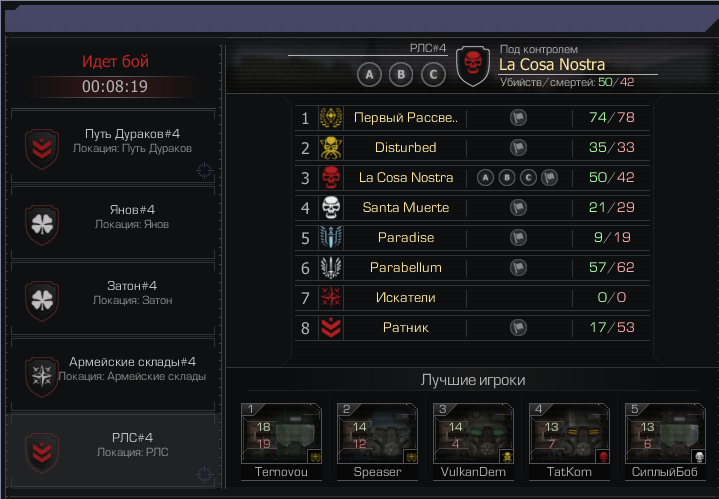The image size is (719, 499).
Task: Open top player Ternovou portrait
Action: tap(281, 434)
